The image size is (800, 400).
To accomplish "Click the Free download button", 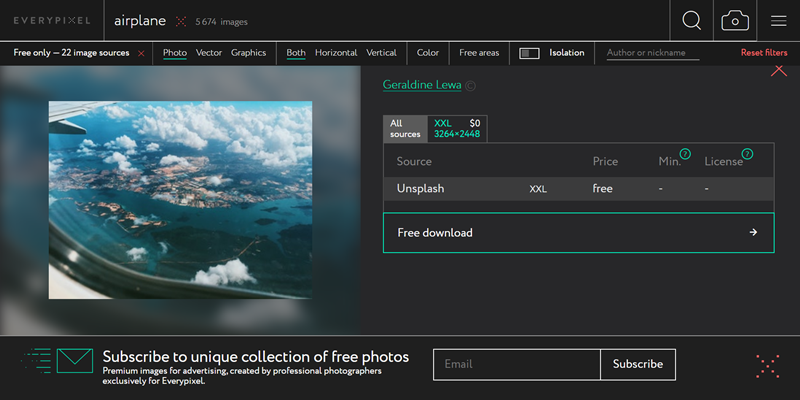I will (x=578, y=233).
